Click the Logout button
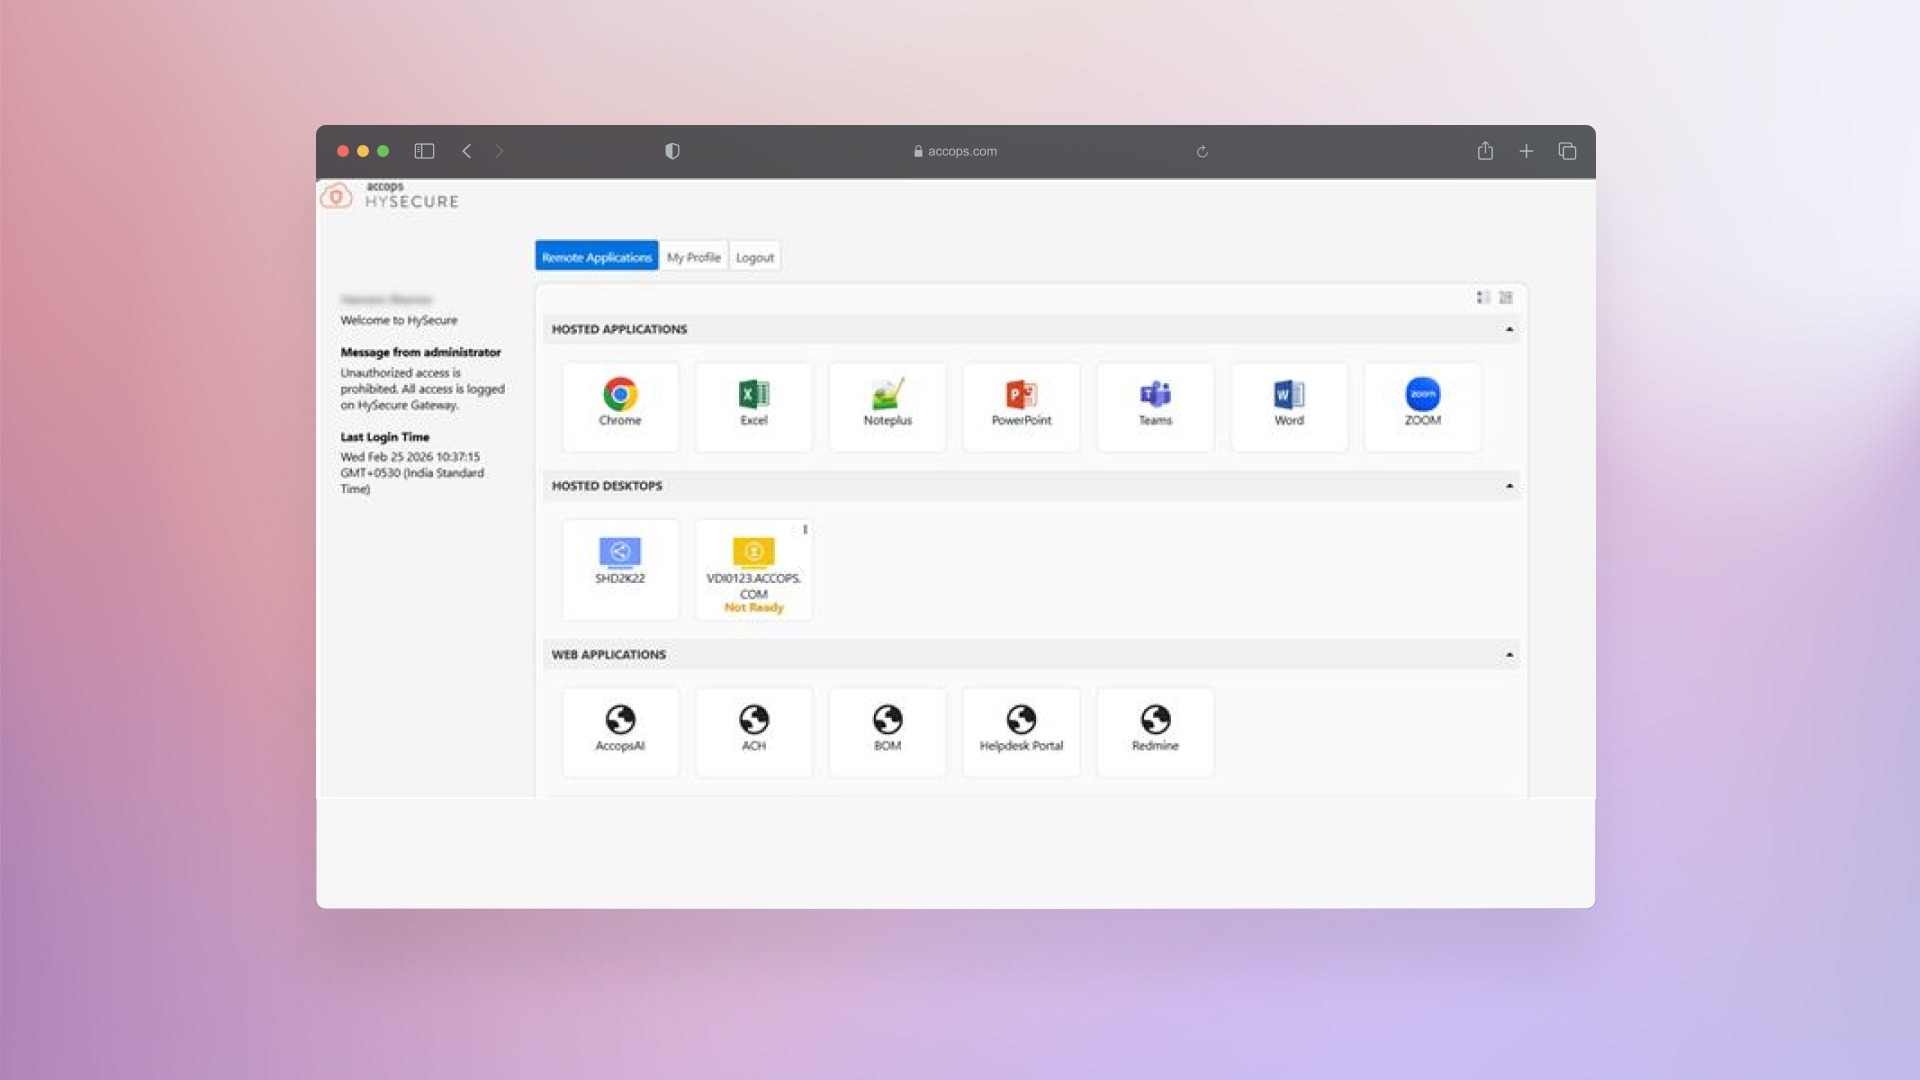This screenshot has height=1080, width=1920. pyautogui.click(x=754, y=257)
